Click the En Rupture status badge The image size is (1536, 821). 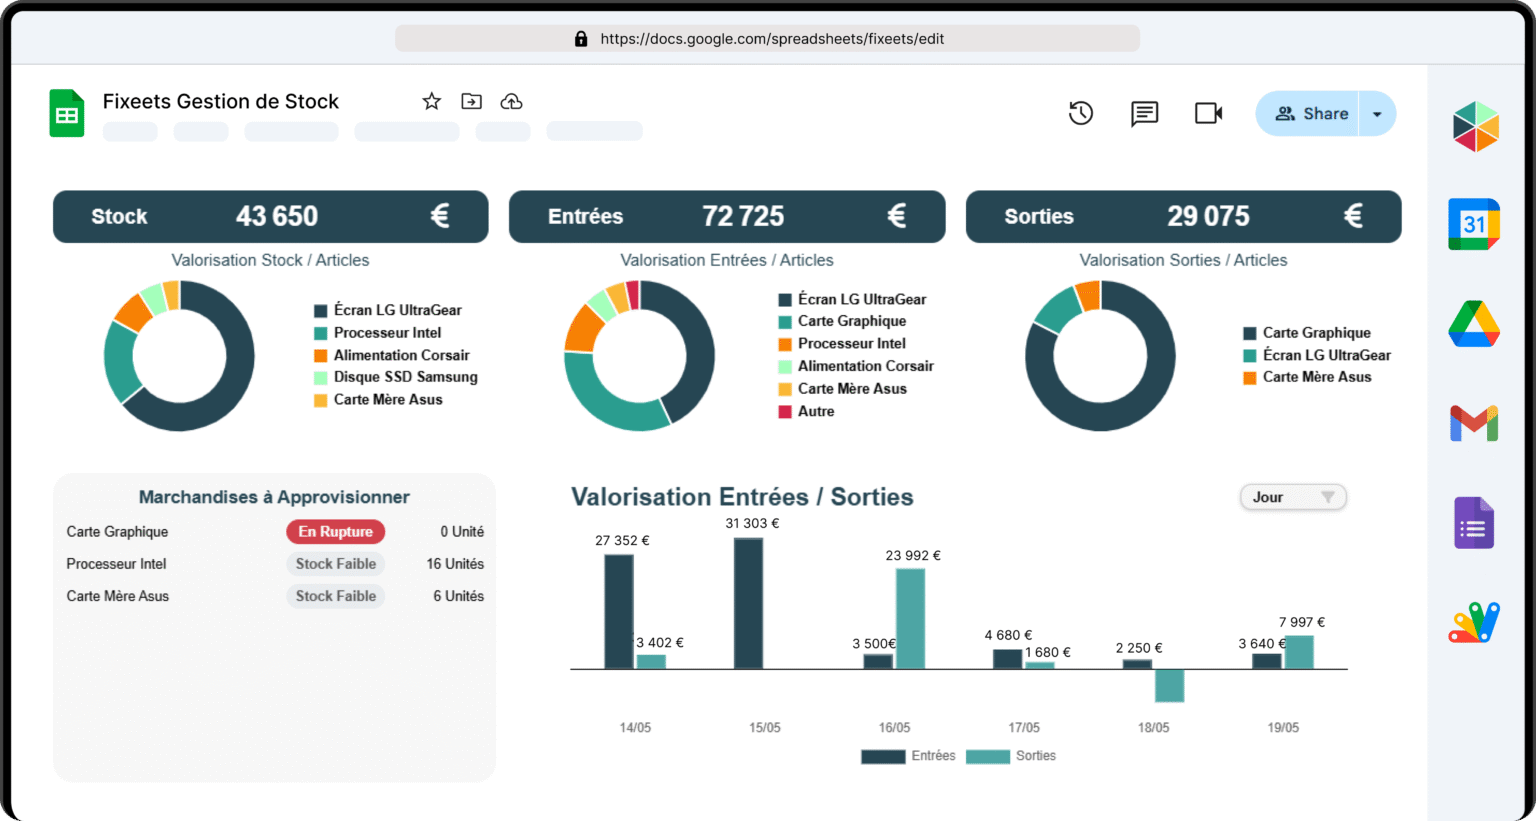pos(335,532)
